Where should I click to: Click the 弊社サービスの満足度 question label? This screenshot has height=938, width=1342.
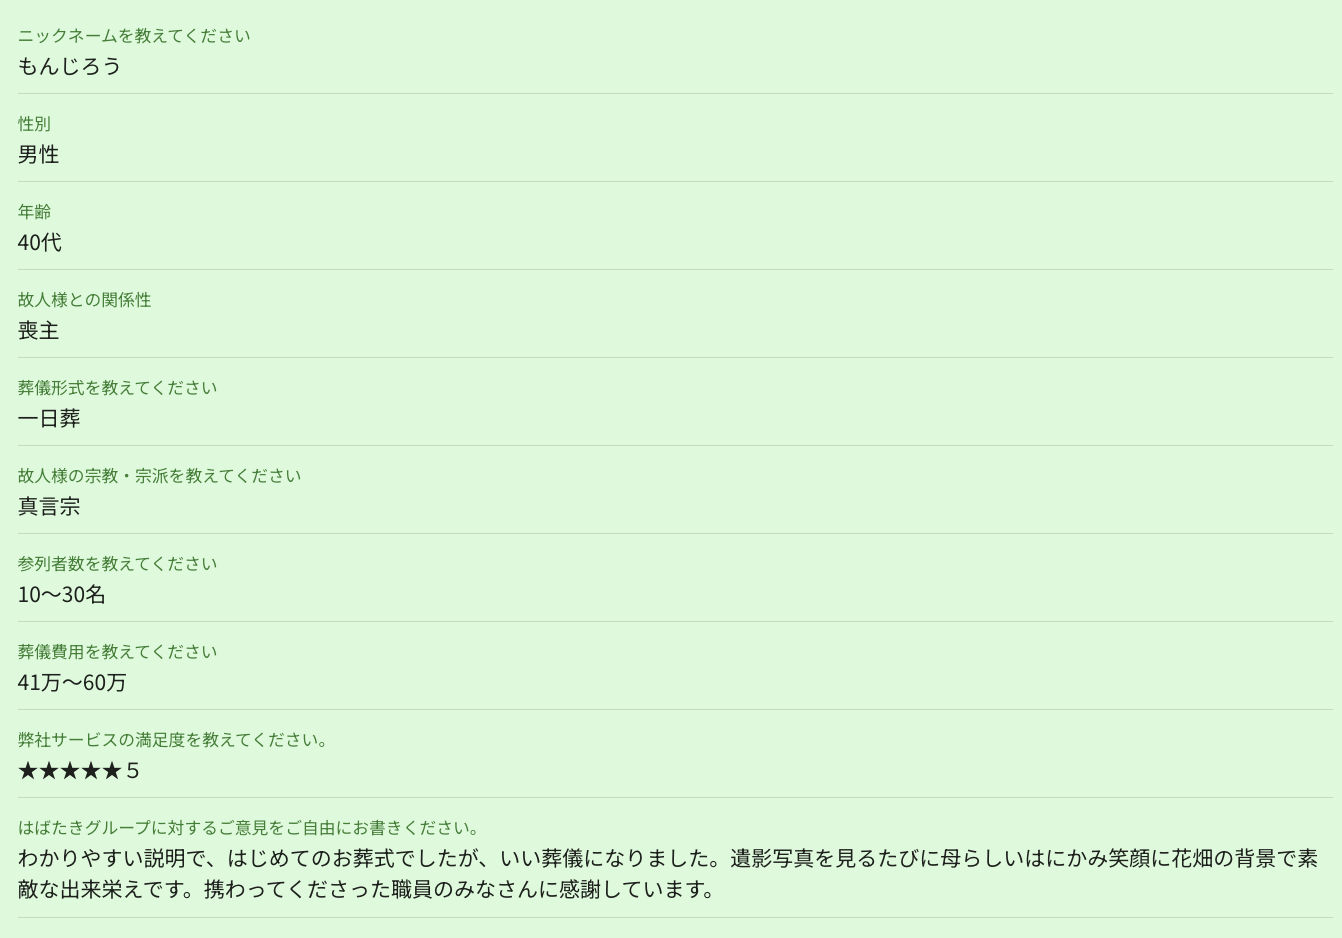click(x=173, y=740)
